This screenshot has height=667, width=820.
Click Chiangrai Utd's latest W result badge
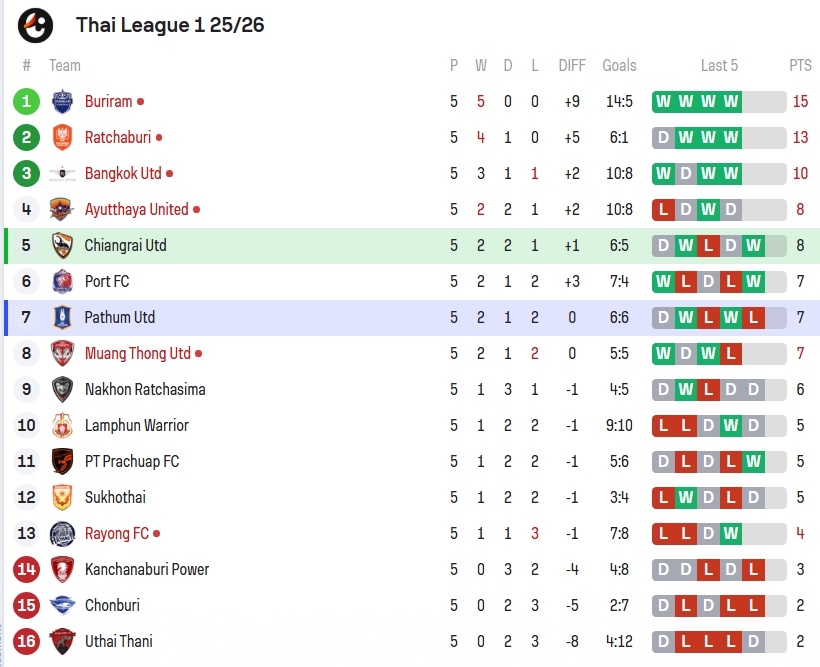[x=753, y=245]
